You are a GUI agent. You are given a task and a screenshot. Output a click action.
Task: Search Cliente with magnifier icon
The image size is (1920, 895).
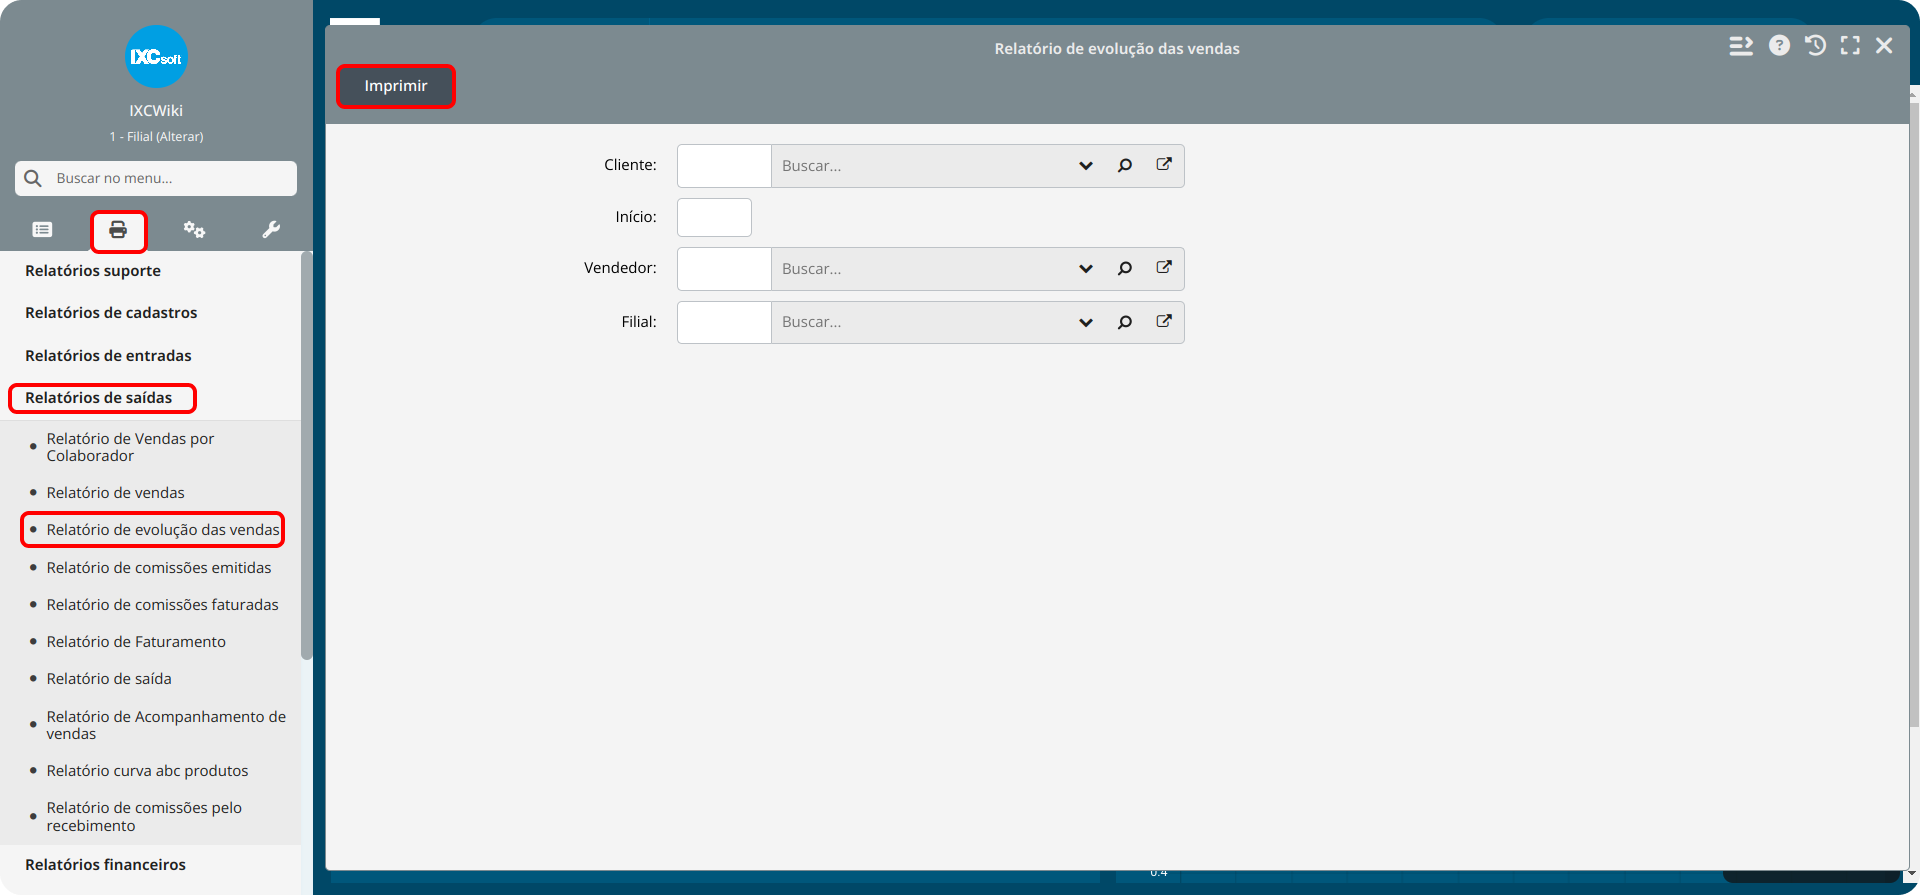pos(1125,166)
